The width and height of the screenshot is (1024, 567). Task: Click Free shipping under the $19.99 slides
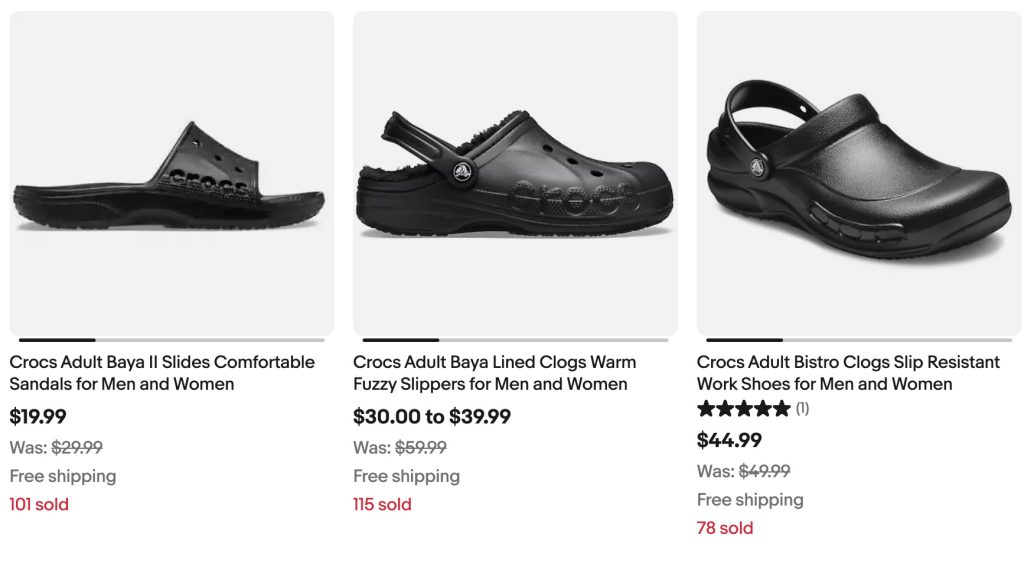pos(63,476)
